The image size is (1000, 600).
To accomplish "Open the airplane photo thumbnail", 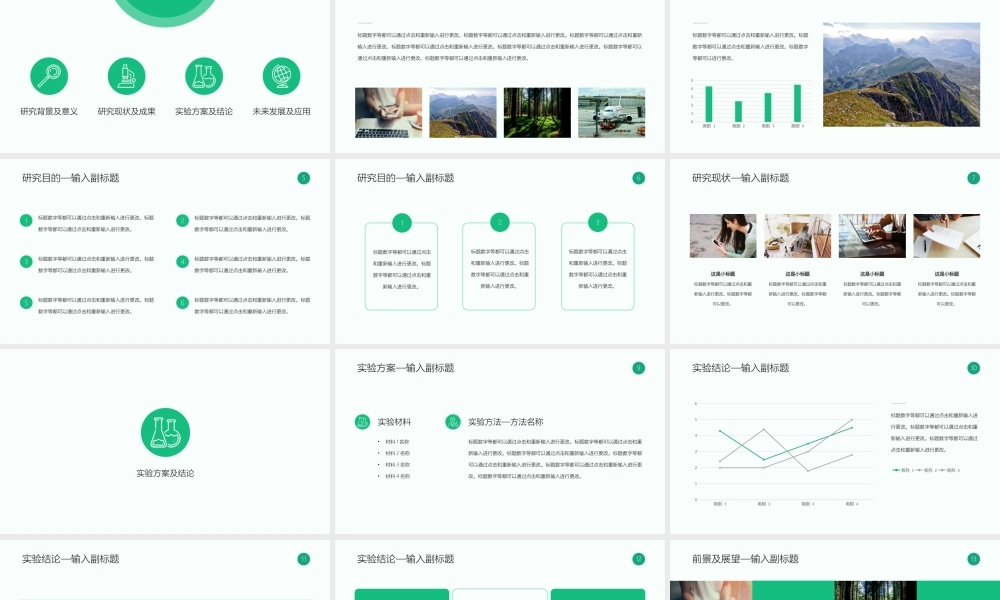I will (x=611, y=113).
